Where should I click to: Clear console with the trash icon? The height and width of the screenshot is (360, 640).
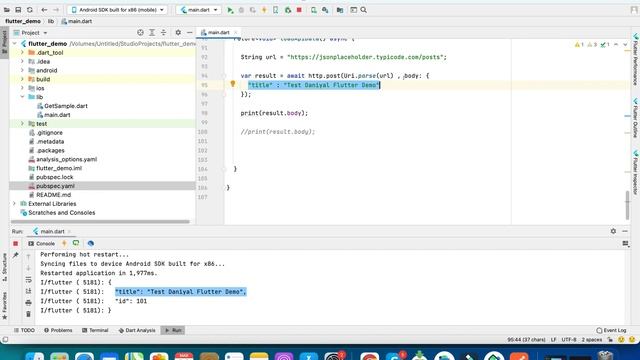[28, 314]
